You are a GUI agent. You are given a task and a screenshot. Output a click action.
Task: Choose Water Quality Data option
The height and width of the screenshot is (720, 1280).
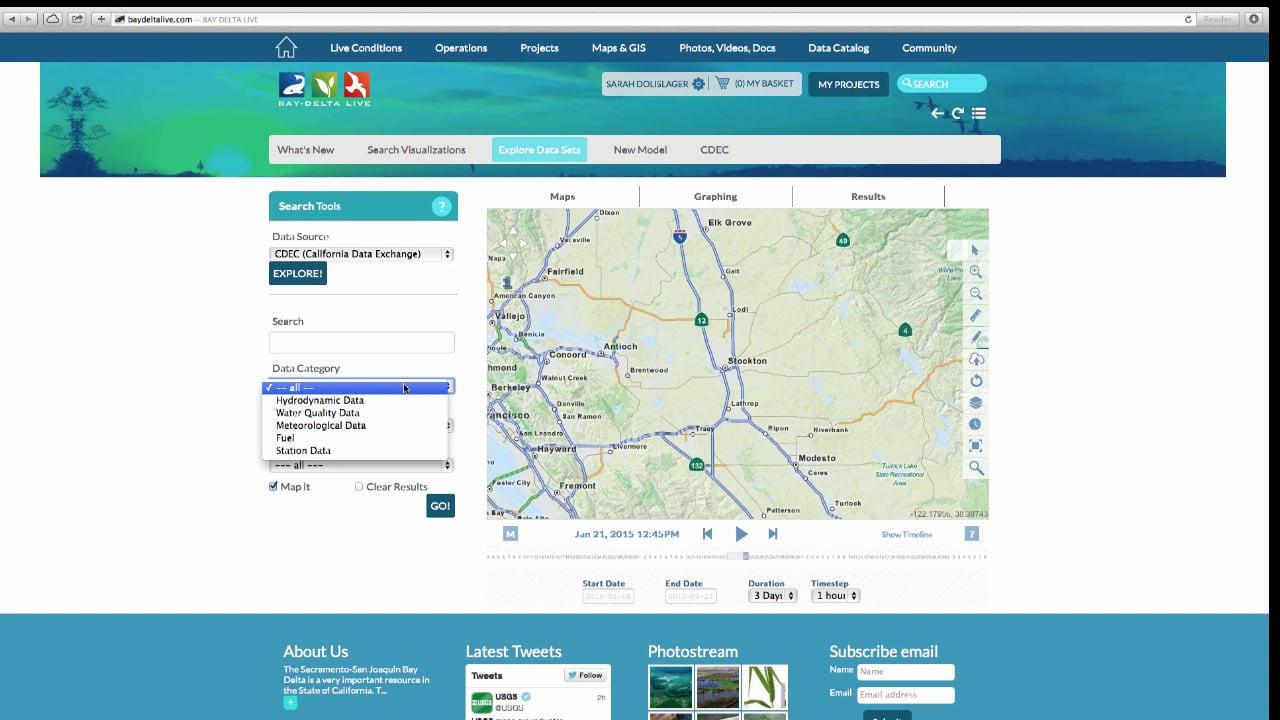point(355,413)
